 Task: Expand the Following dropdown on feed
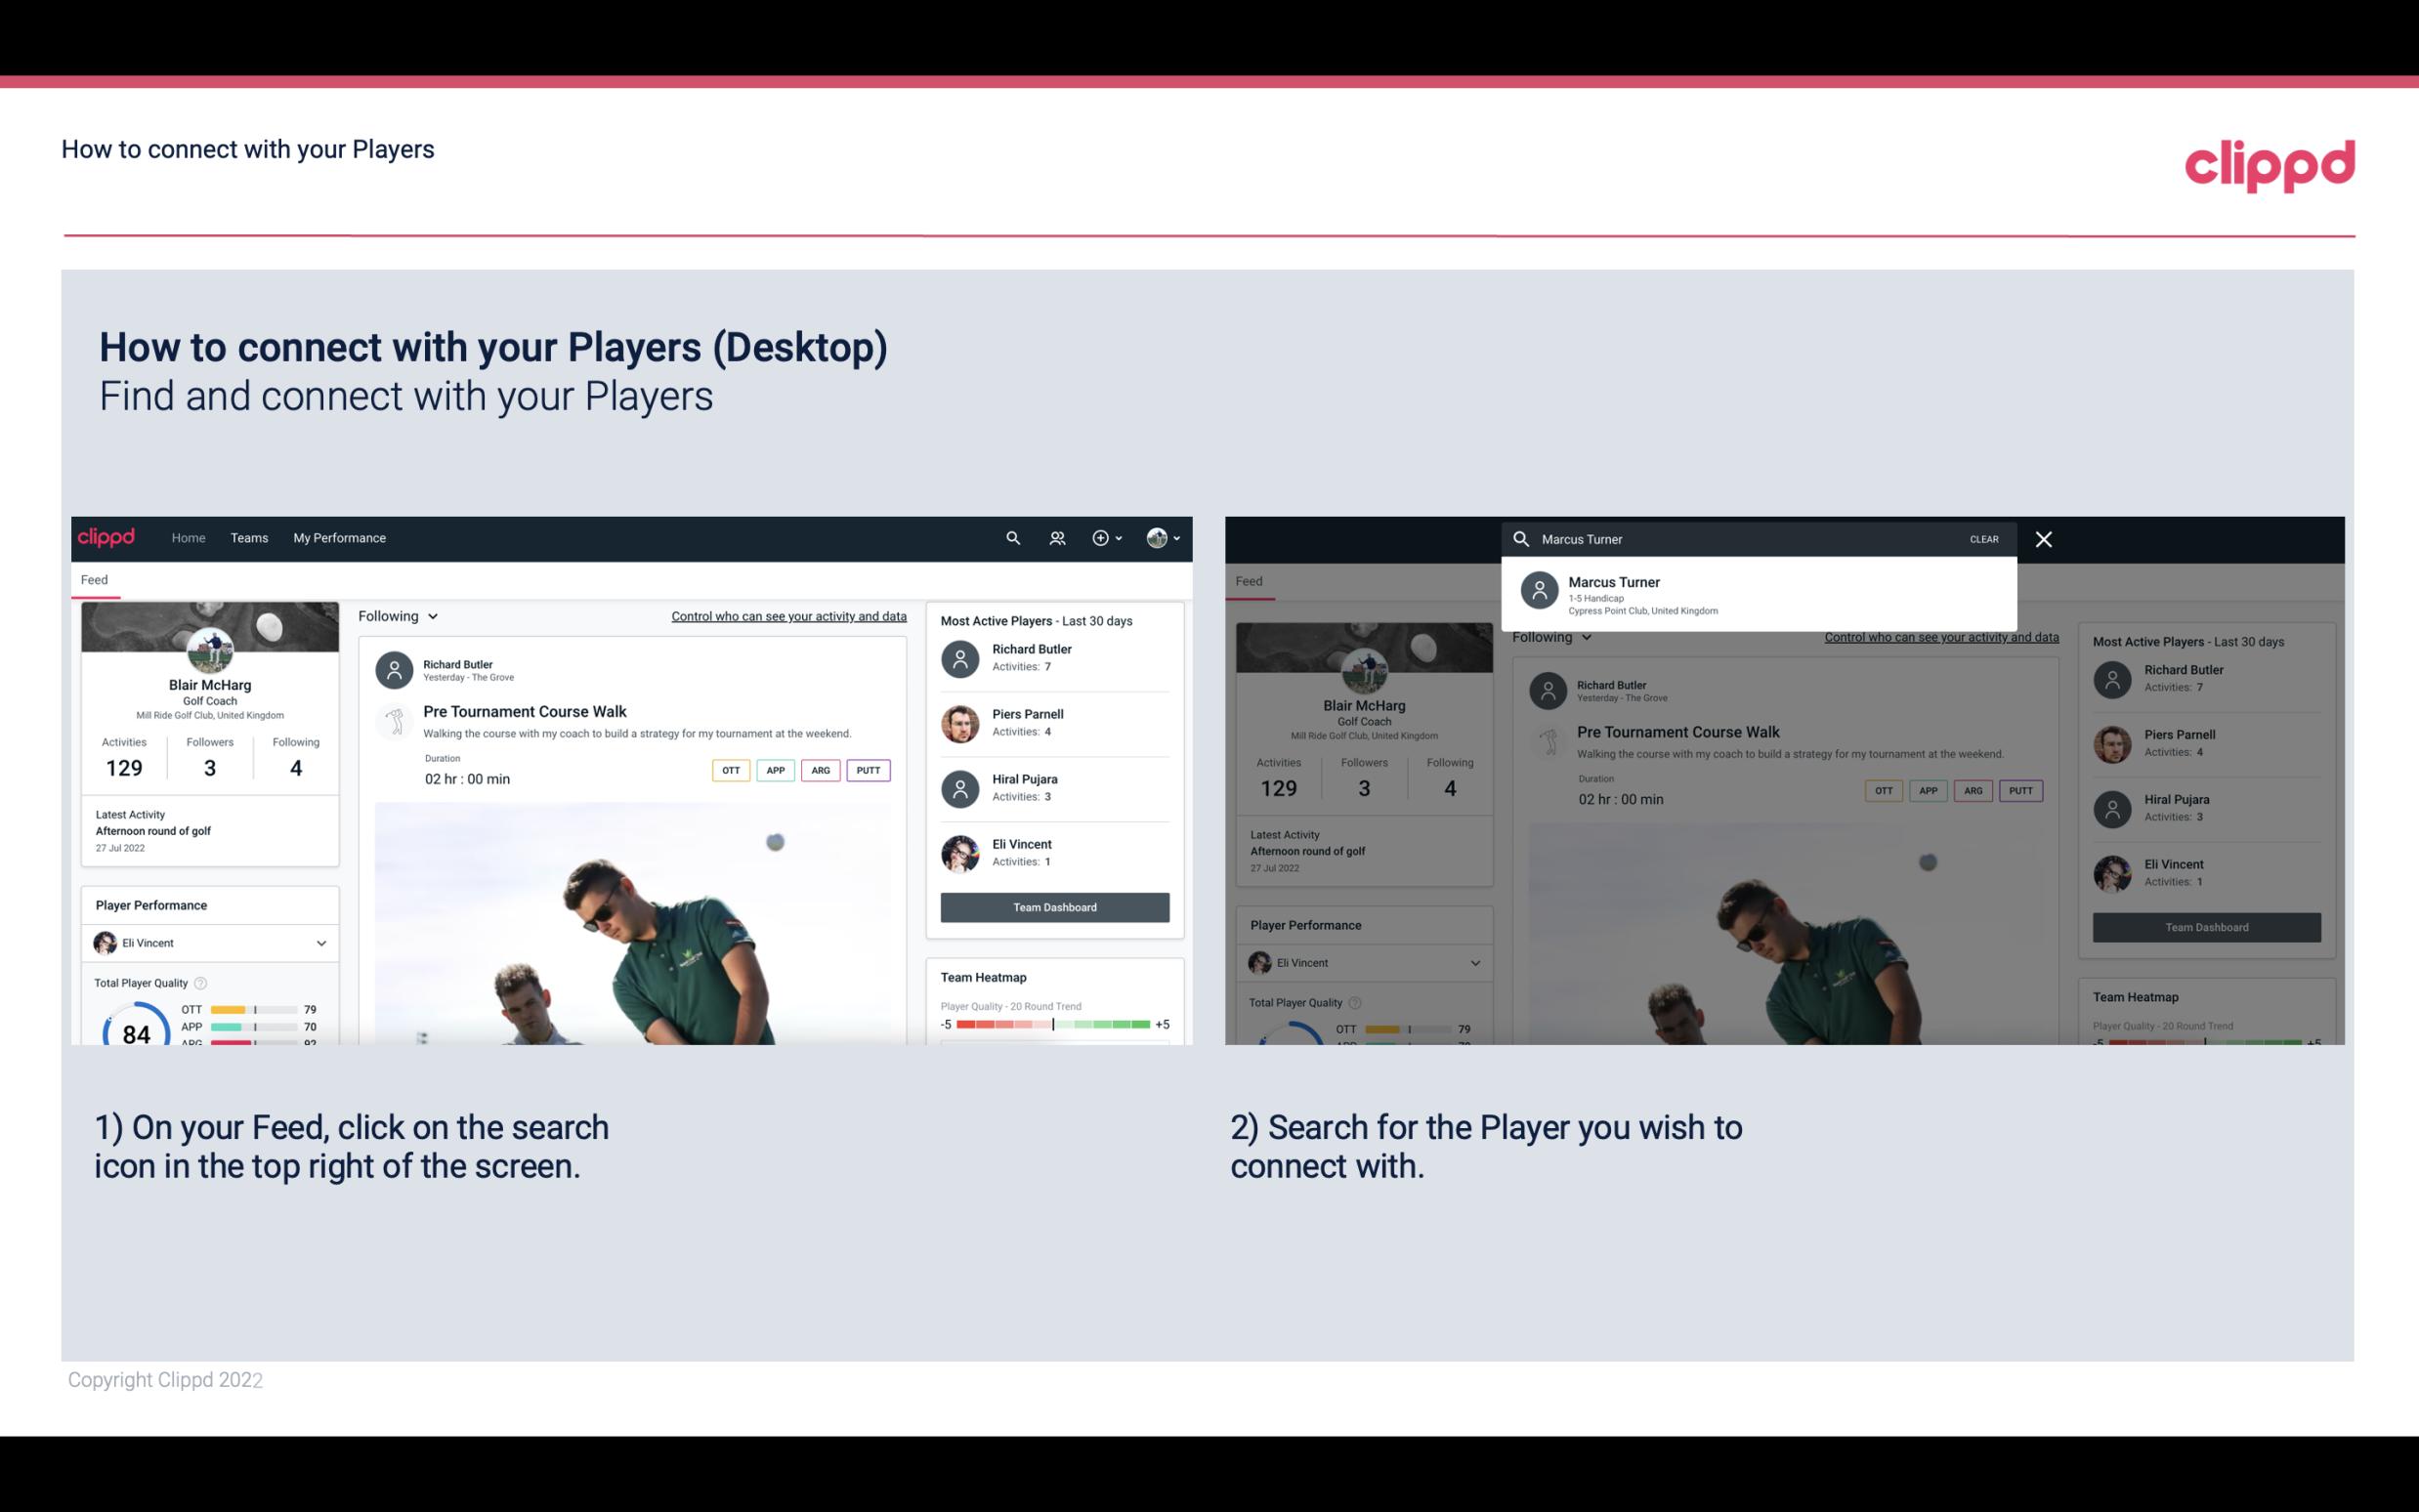(x=397, y=615)
